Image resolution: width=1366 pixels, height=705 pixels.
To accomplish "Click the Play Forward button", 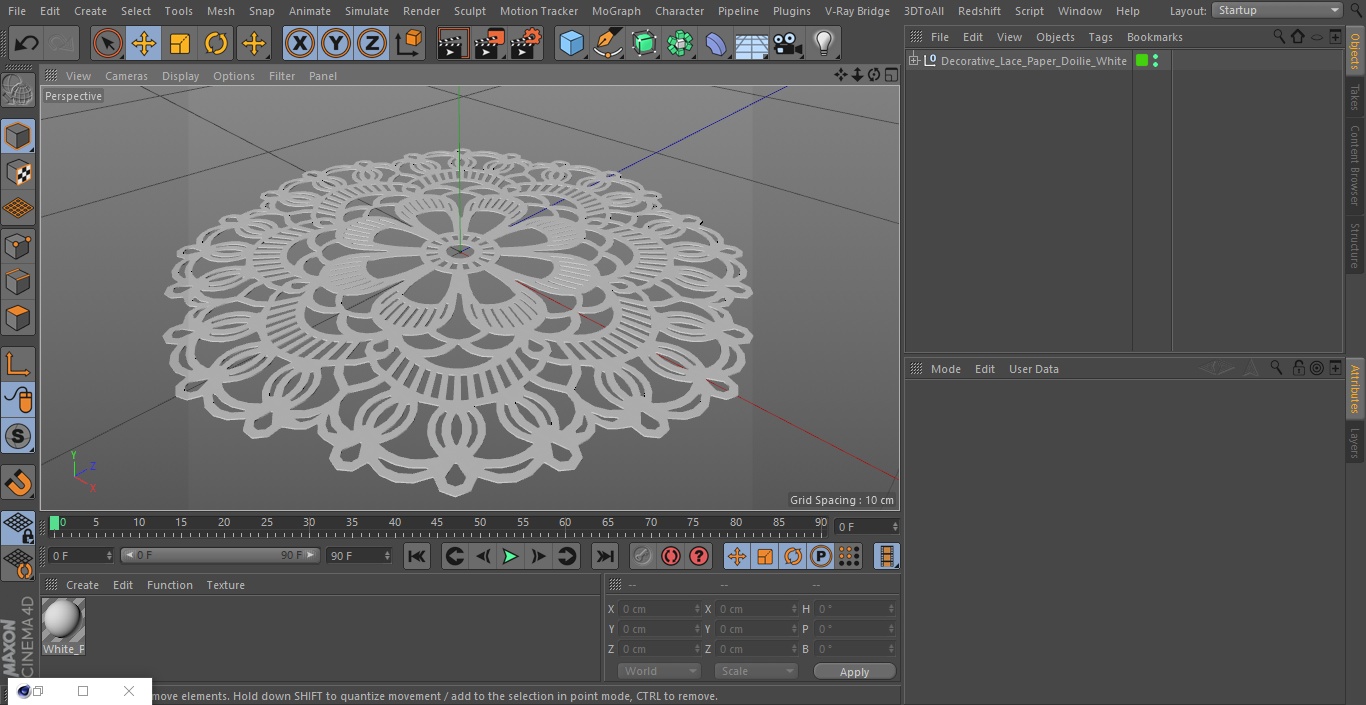I will 510,556.
